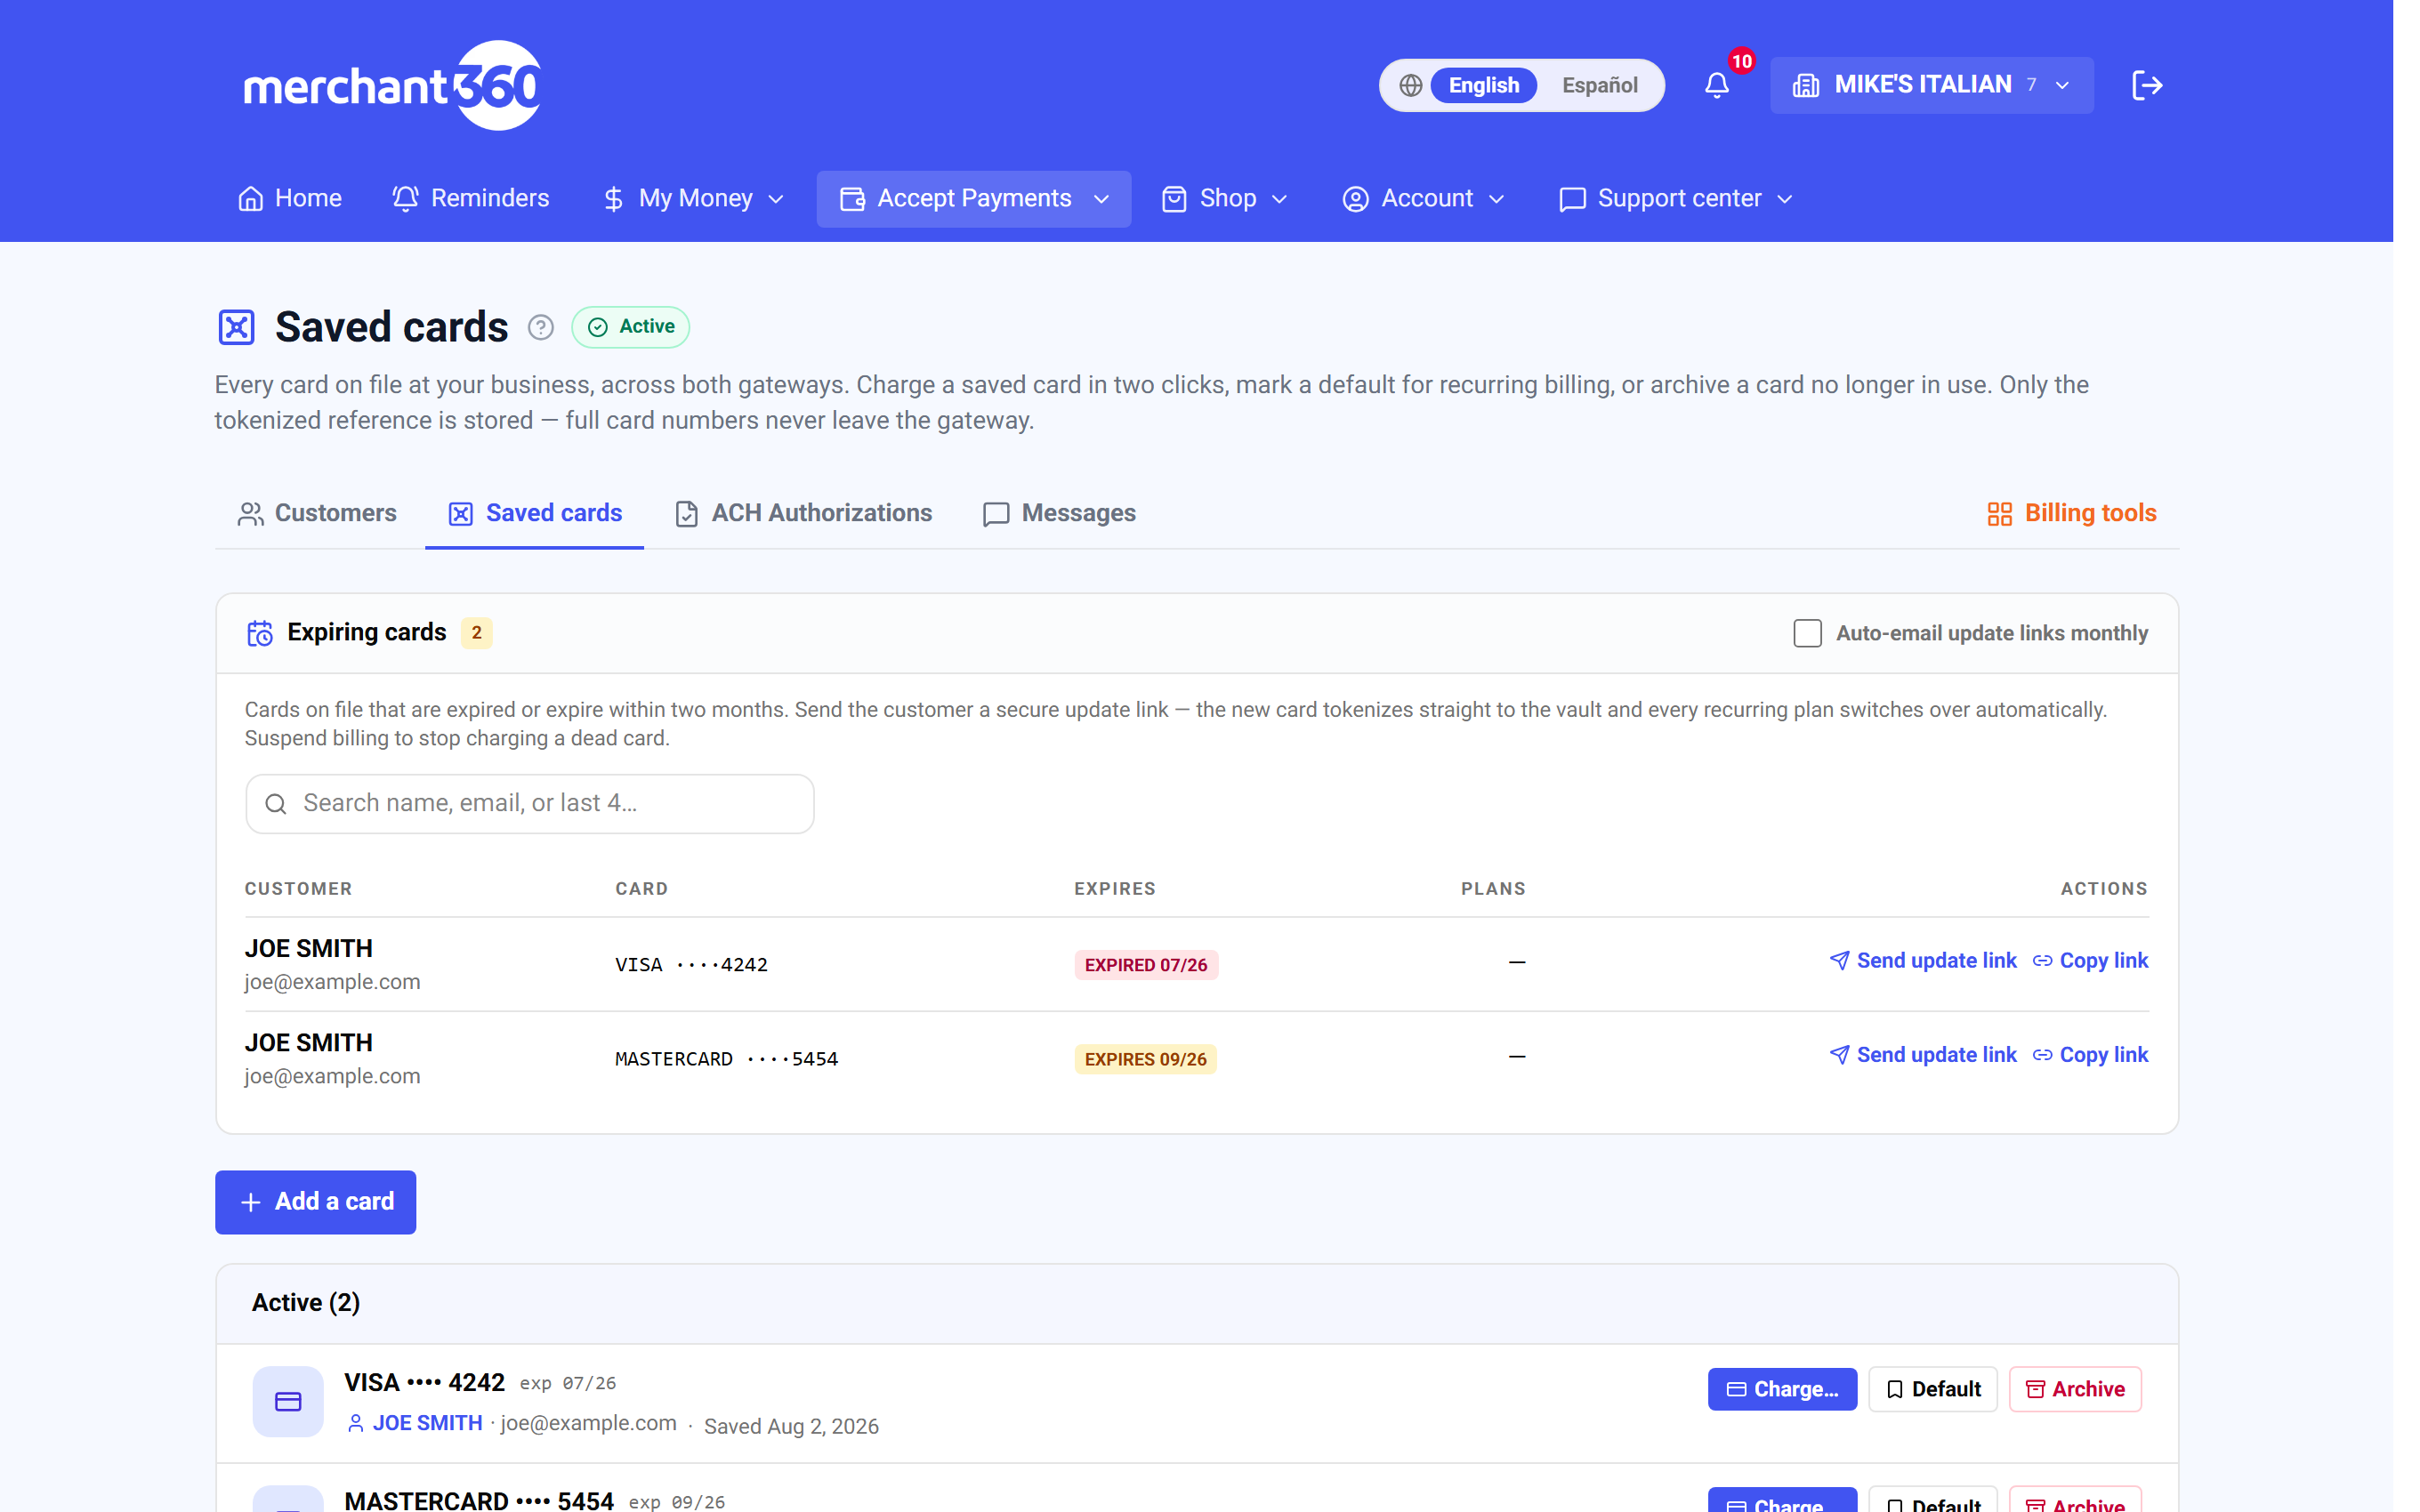Charge the VISA •••• 4242 card
Viewport: 2420px width, 1512px height.
[1782, 1389]
